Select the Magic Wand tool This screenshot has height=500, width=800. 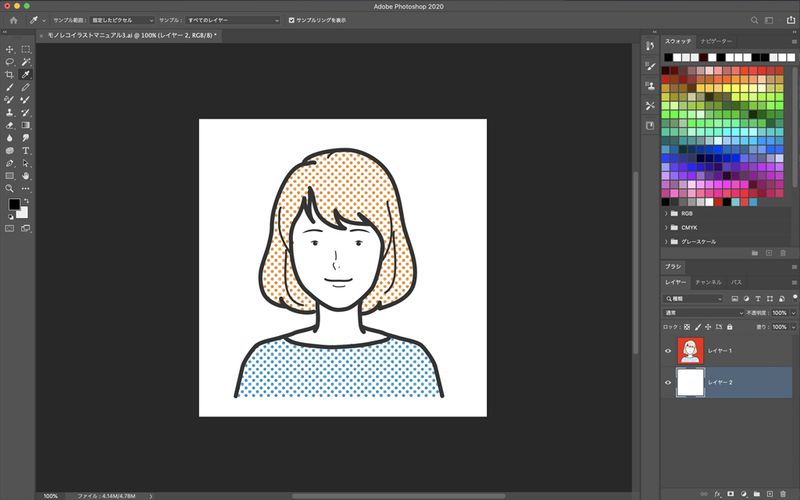[26, 62]
